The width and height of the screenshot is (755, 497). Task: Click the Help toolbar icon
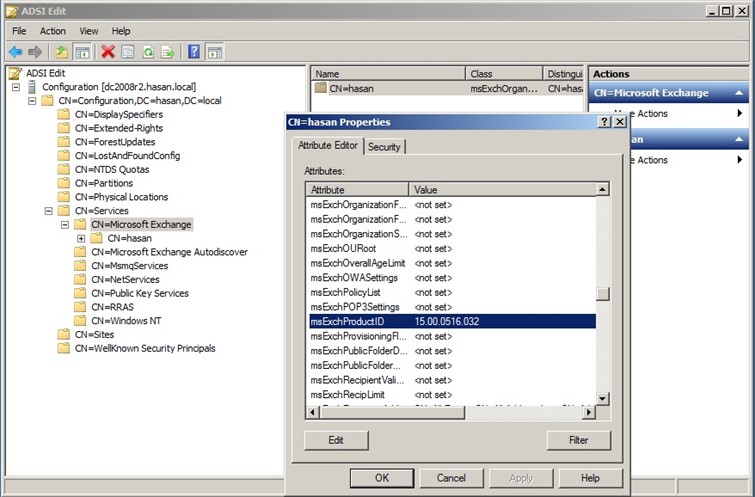pyautogui.click(x=194, y=52)
